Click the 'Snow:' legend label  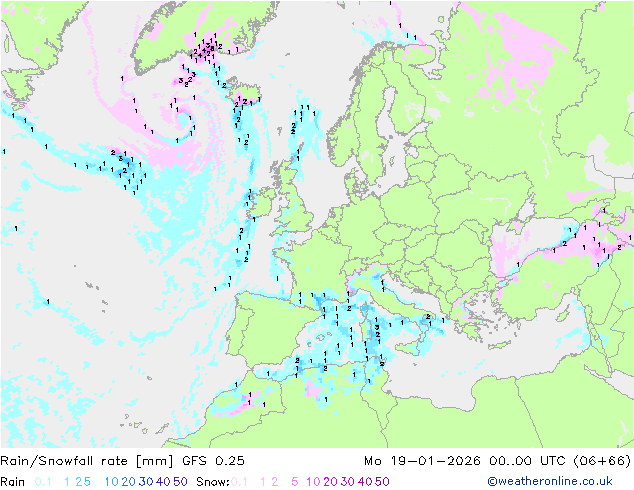pos(213,482)
